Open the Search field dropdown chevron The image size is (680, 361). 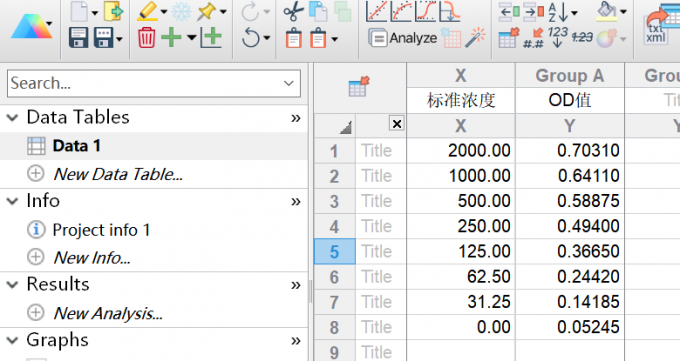pyautogui.click(x=288, y=83)
